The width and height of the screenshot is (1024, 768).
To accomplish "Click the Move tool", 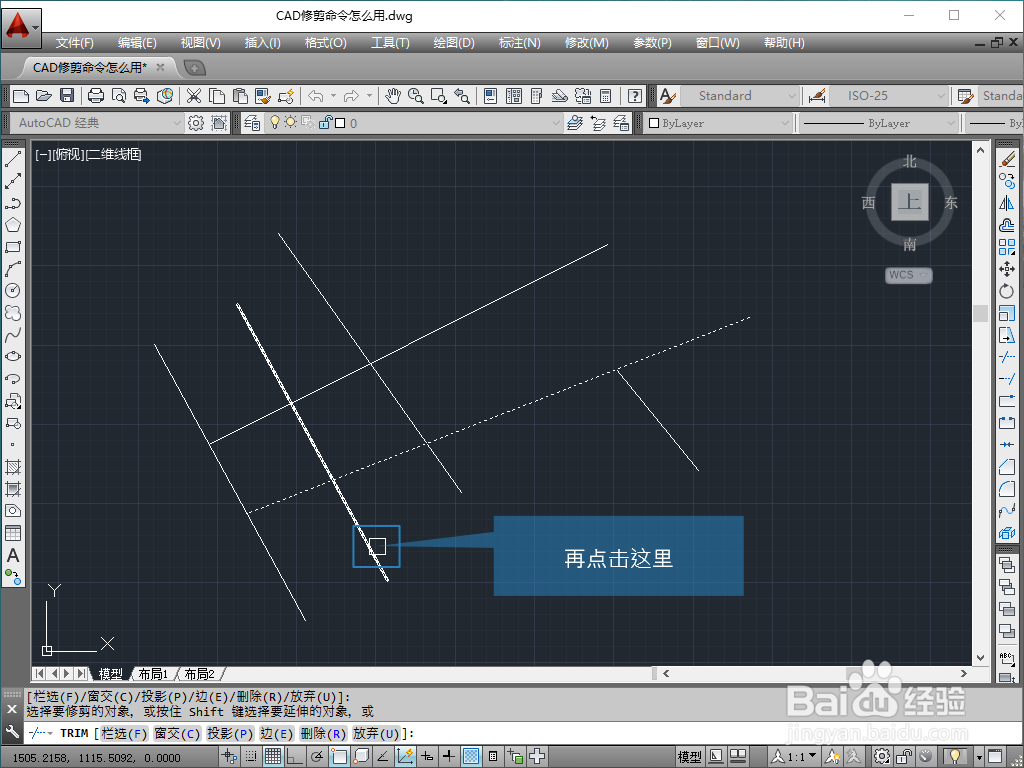I will tap(1007, 269).
